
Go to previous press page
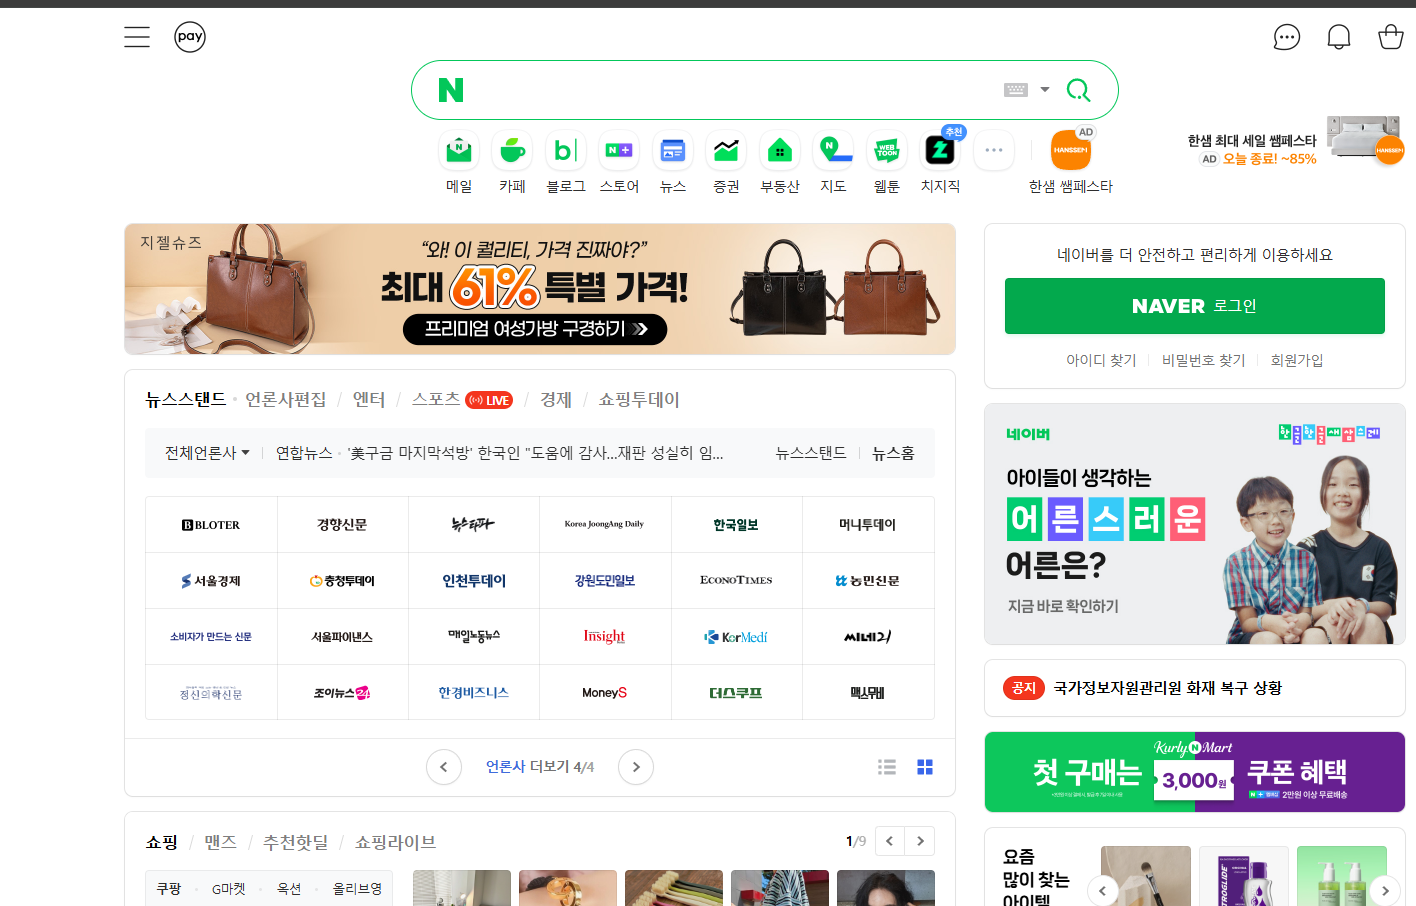(444, 767)
